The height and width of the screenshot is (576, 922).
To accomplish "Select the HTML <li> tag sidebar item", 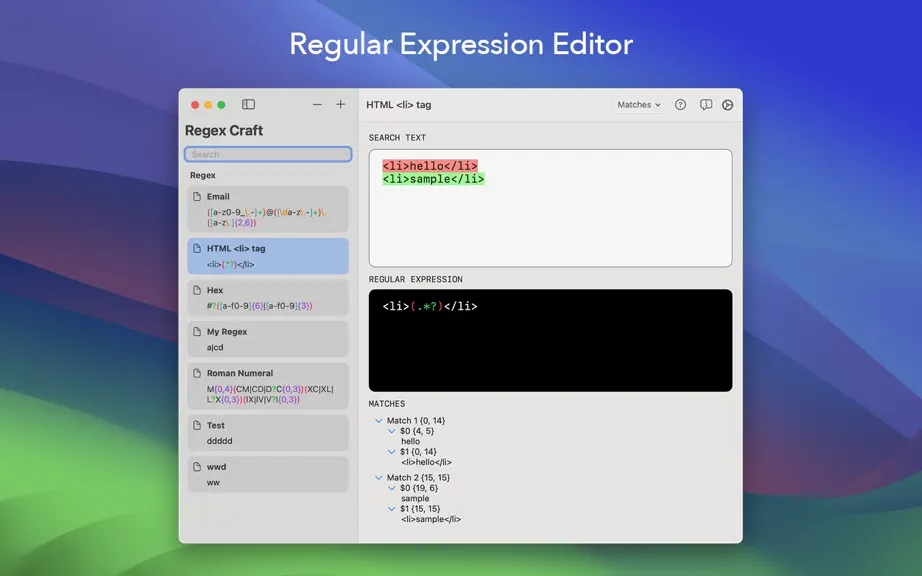I will [x=268, y=256].
